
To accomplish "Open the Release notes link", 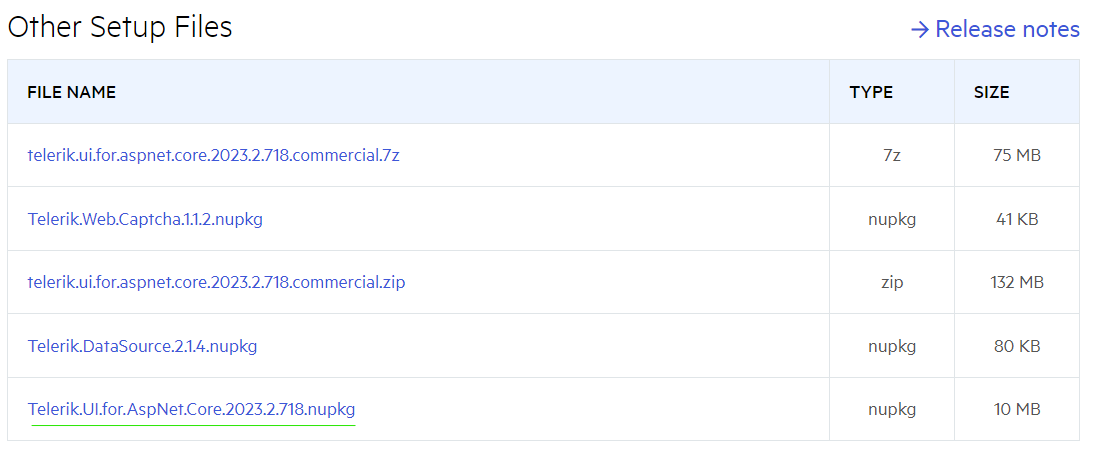I will pos(1006,30).
